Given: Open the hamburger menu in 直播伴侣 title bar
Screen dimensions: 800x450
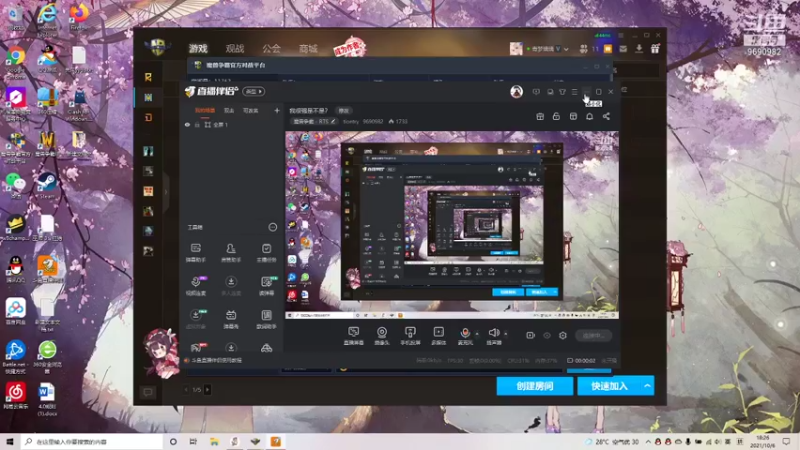Looking at the screenshot, I should tap(574, 92).
